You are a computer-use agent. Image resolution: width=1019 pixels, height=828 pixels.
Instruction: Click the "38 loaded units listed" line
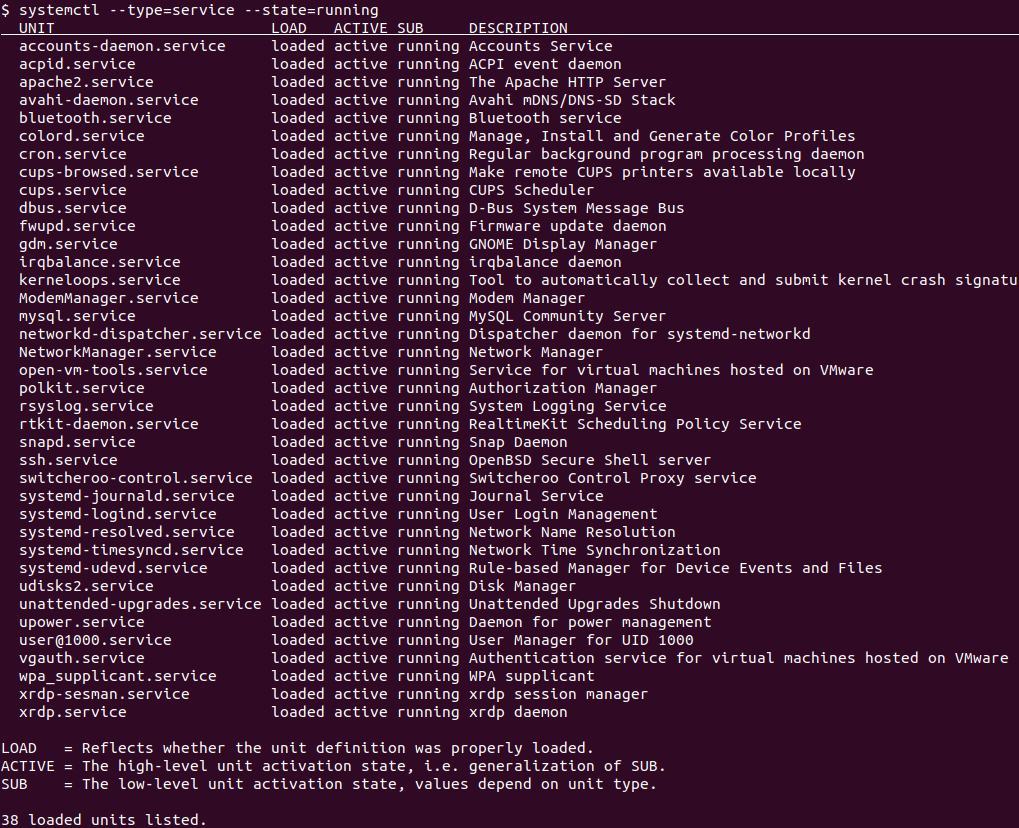point(104,820)
